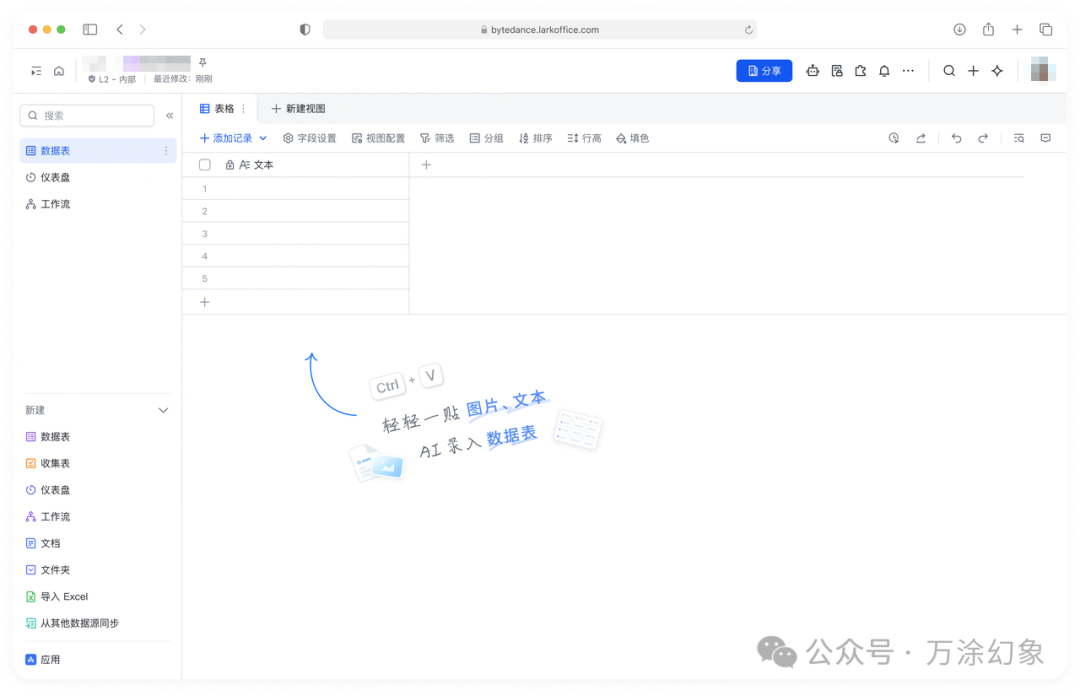Open the notifications bell
Viewport: 1080px width, 696px height.
pyautogui.click(x=885, y=70)
